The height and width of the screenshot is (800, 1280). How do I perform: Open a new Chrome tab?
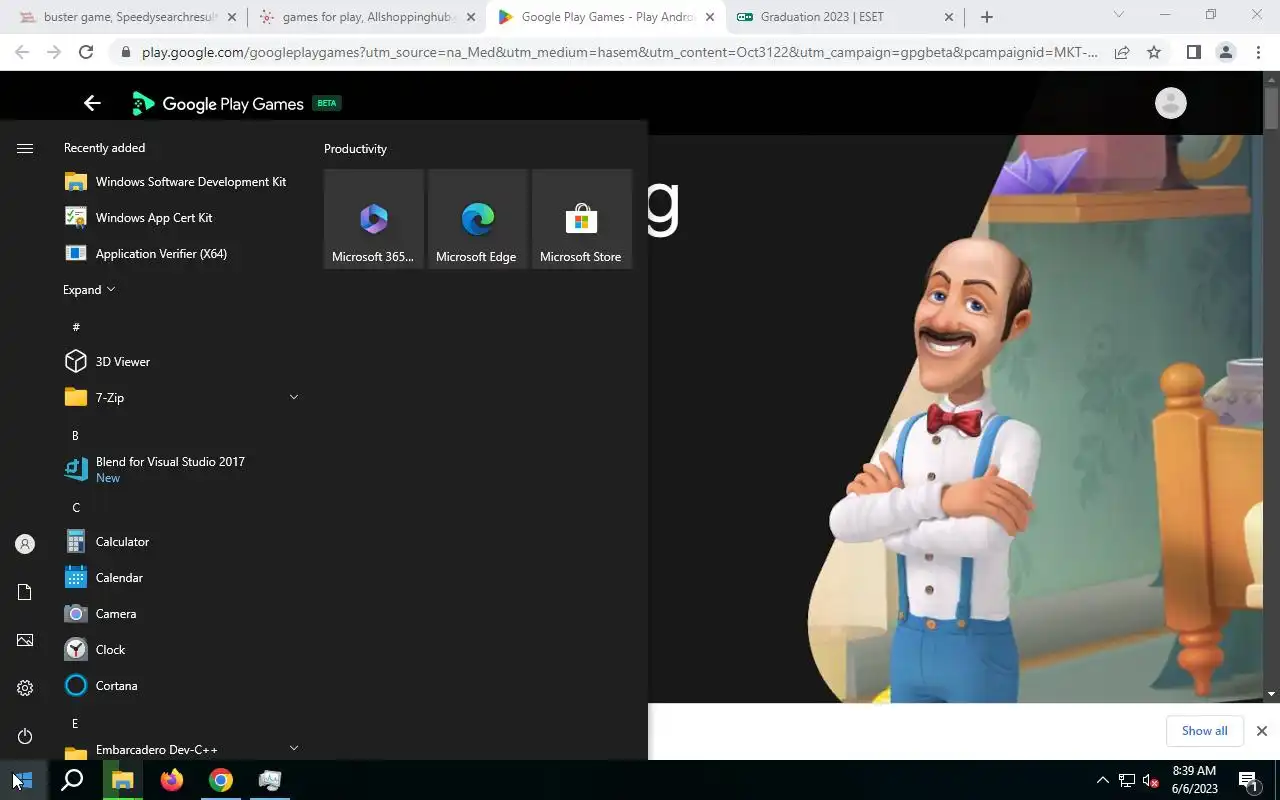987,17
